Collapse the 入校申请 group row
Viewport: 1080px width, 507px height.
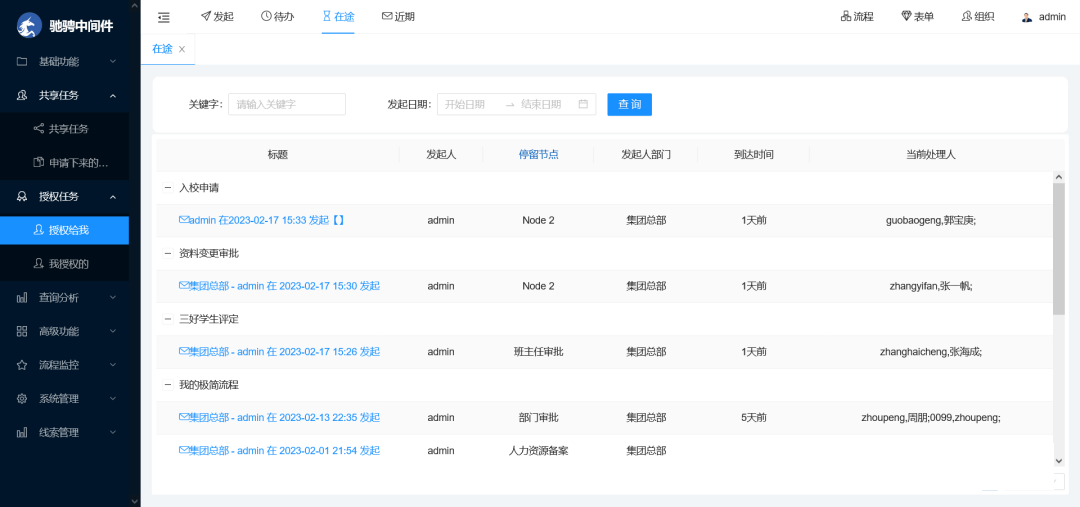(x=168, y=187)
